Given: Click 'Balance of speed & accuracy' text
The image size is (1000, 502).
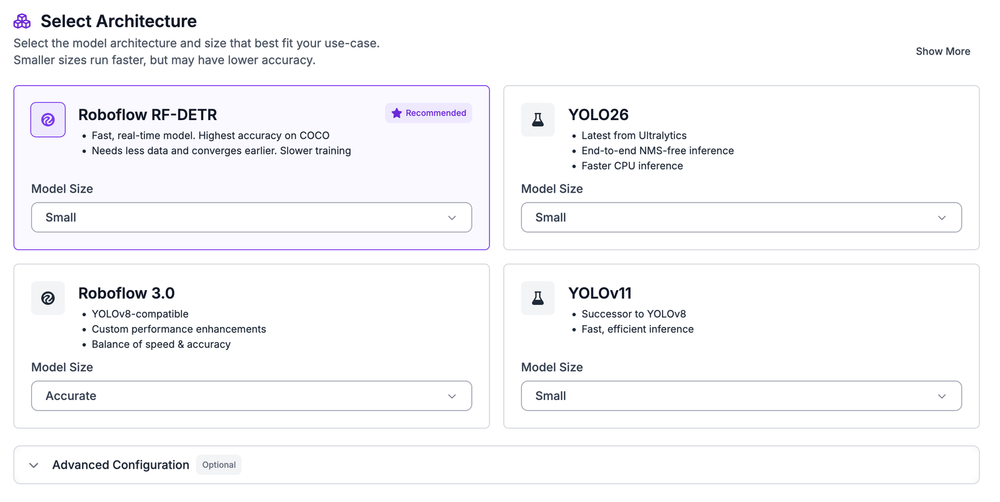Looking at the screenshot, I should point(161,344).
